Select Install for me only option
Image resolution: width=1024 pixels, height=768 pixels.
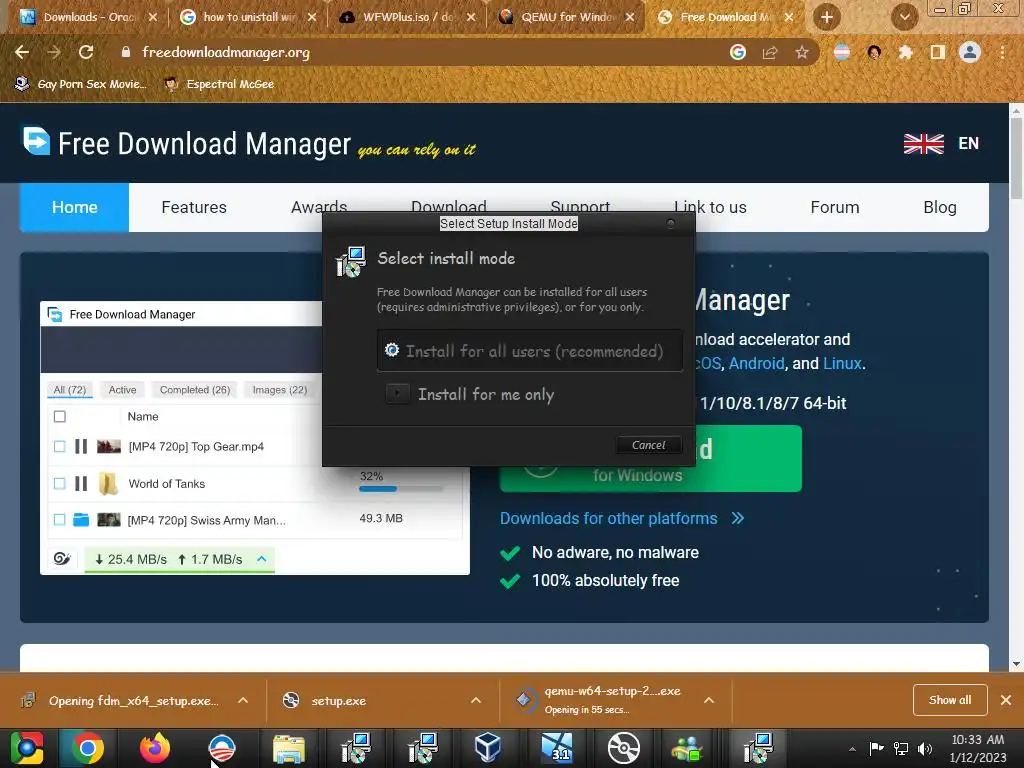click(x=470, y=394)
